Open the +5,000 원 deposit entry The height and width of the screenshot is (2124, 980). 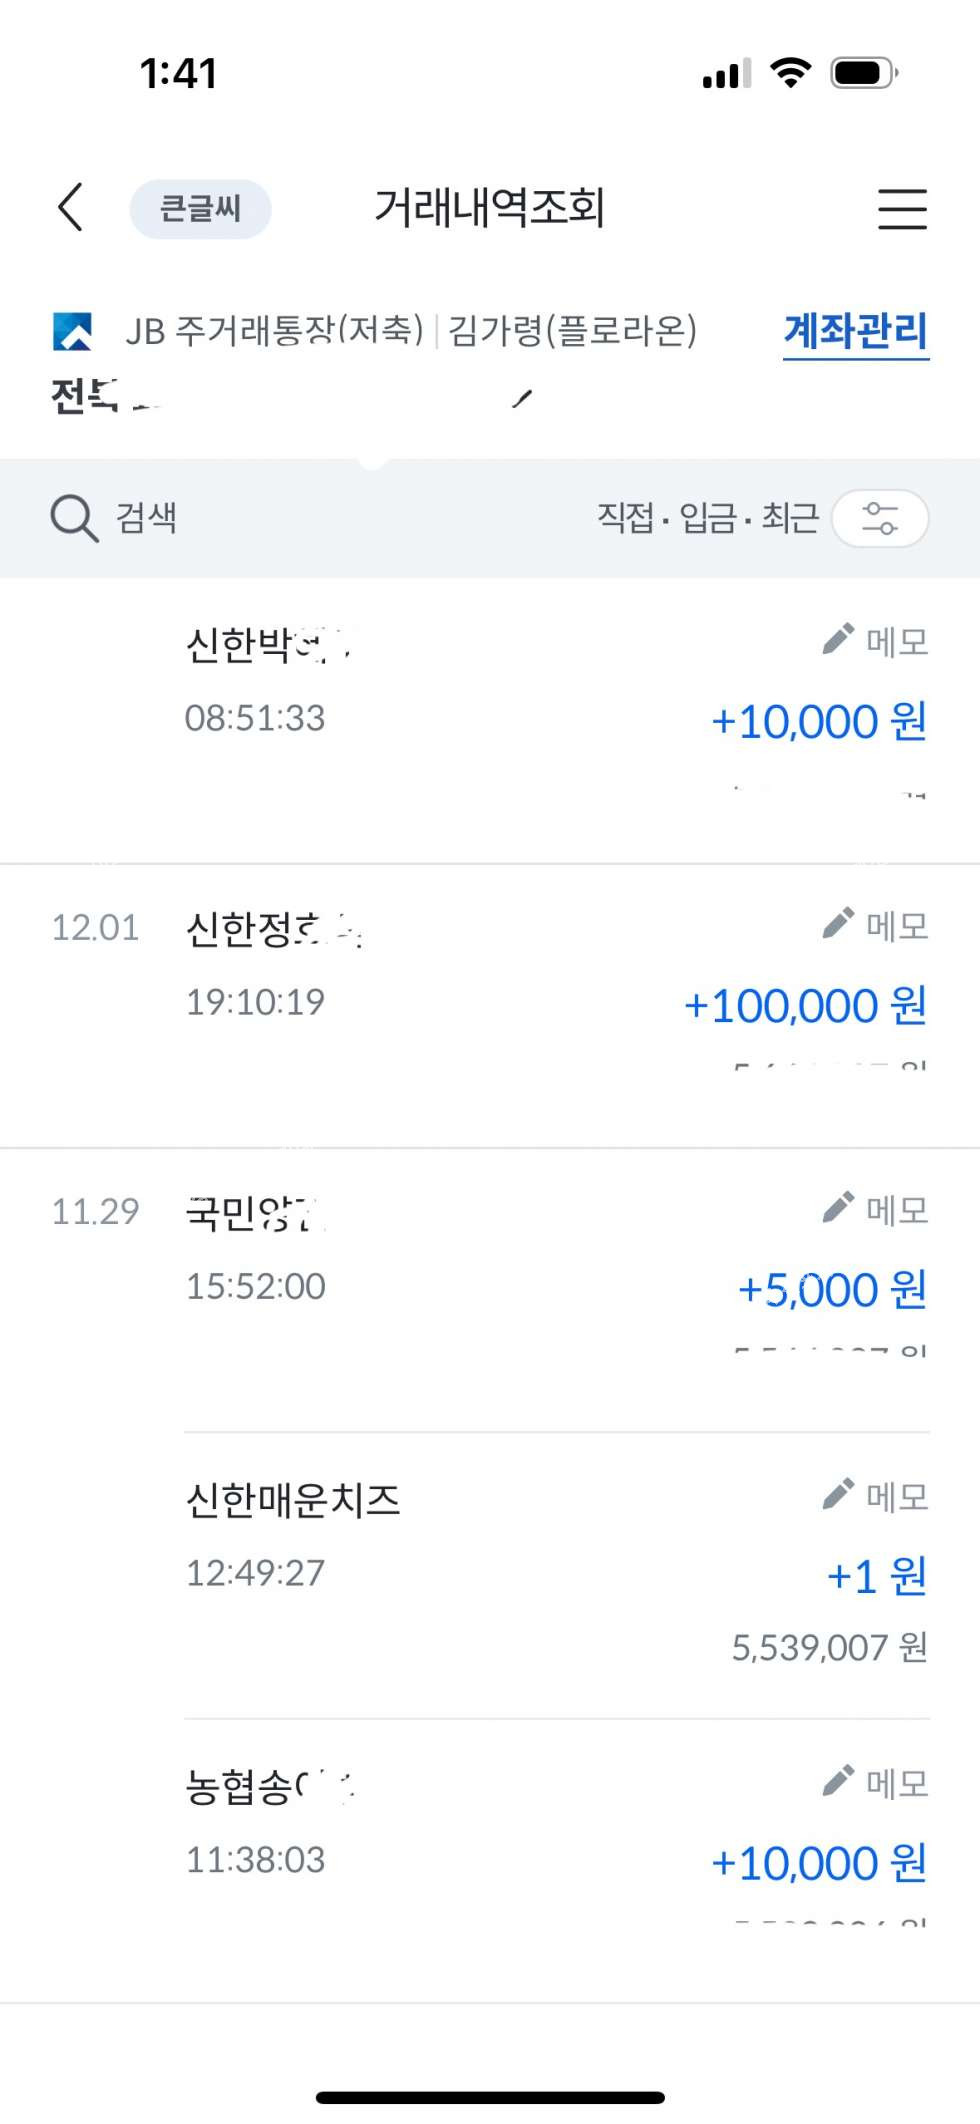tap(832, 1290)
